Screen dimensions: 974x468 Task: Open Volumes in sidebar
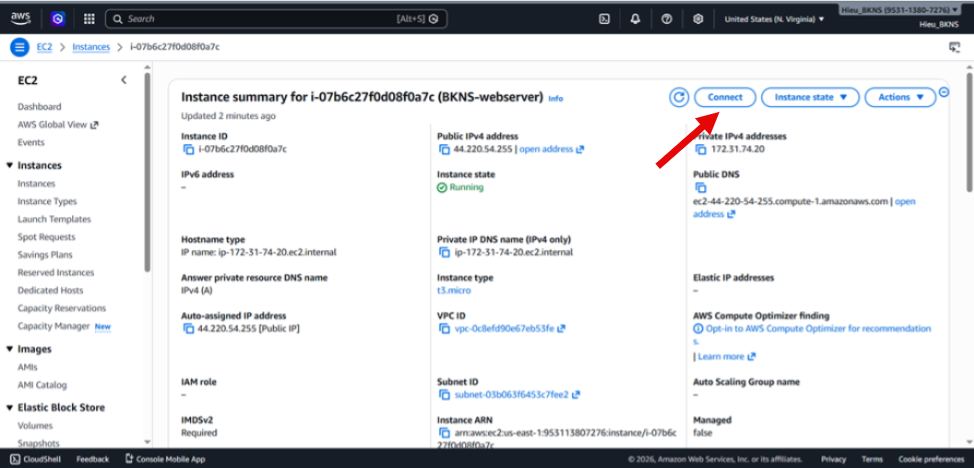coord(35,426)
